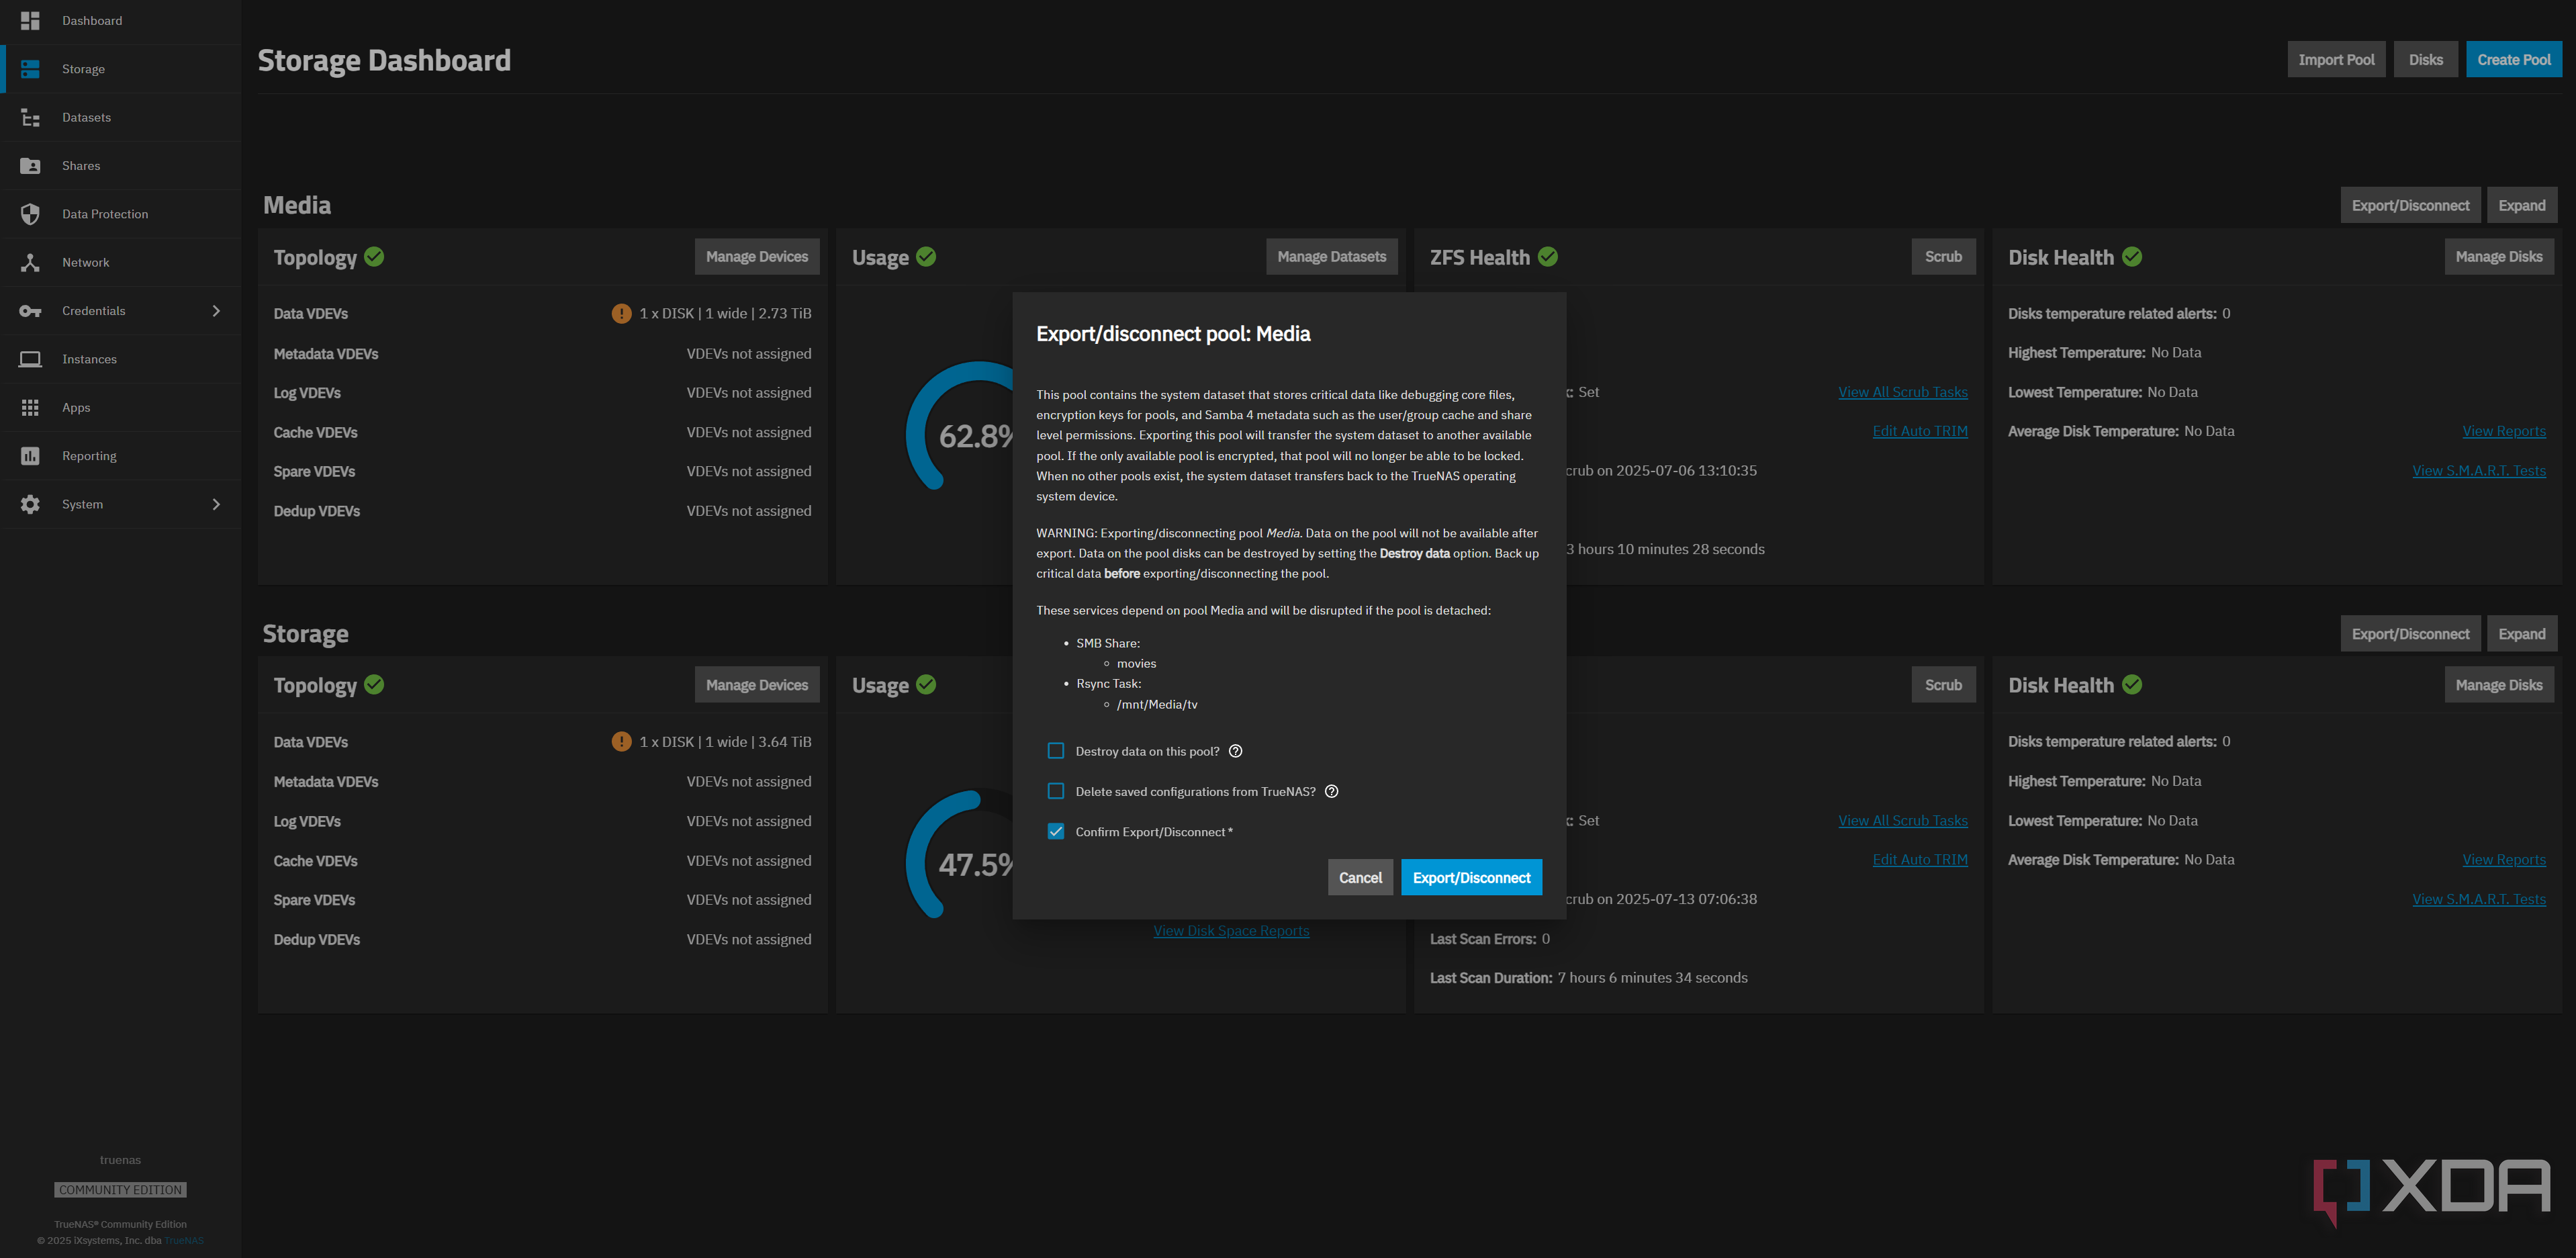Click the Create Pool button
This screenshot has width=2576, height=1258.
click(x=2513, y=59)
